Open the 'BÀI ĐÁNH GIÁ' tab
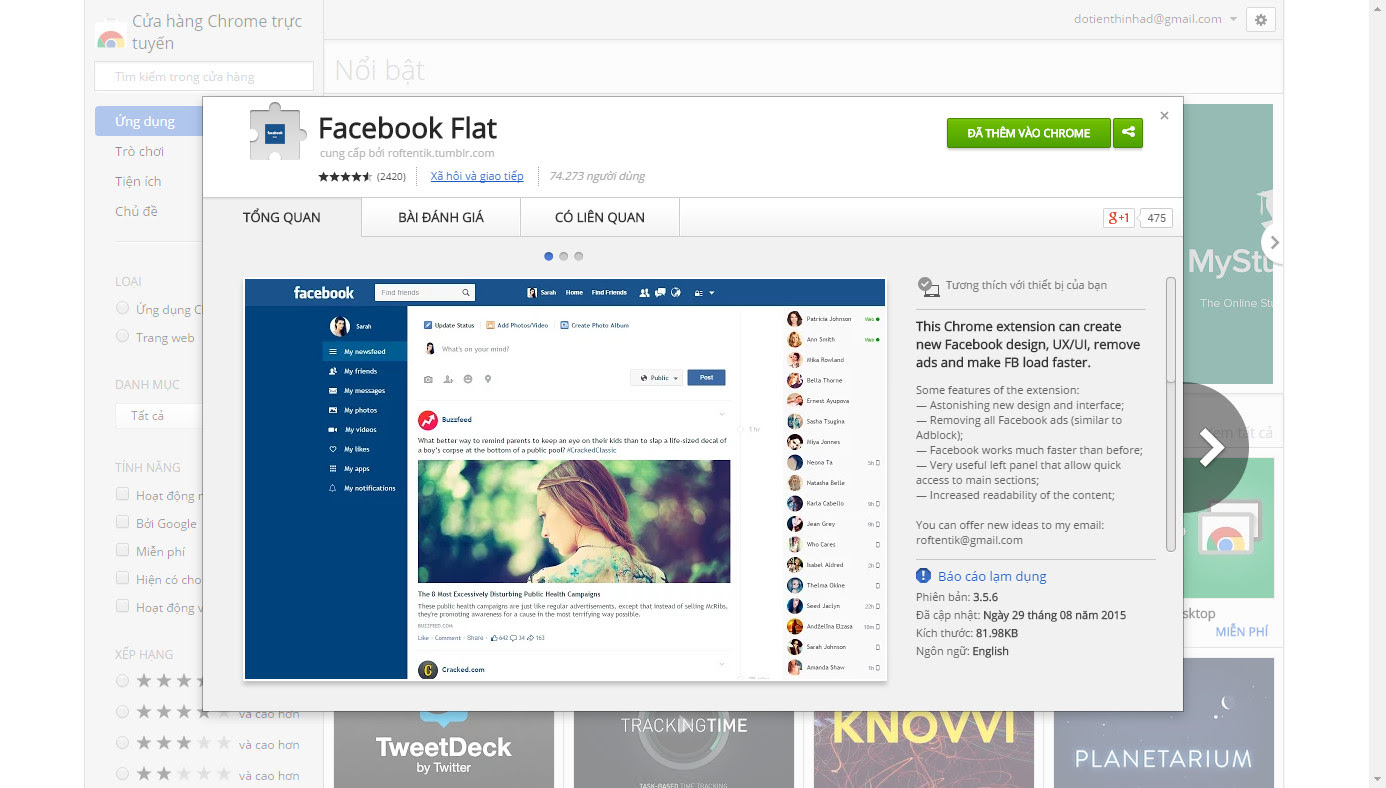 [x=441, y=217]
